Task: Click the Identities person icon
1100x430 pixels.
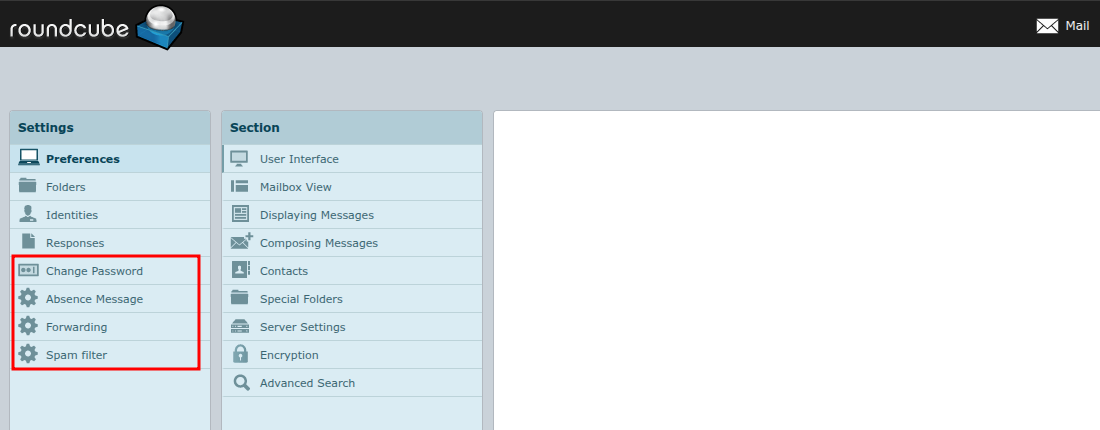Action: 29,214
